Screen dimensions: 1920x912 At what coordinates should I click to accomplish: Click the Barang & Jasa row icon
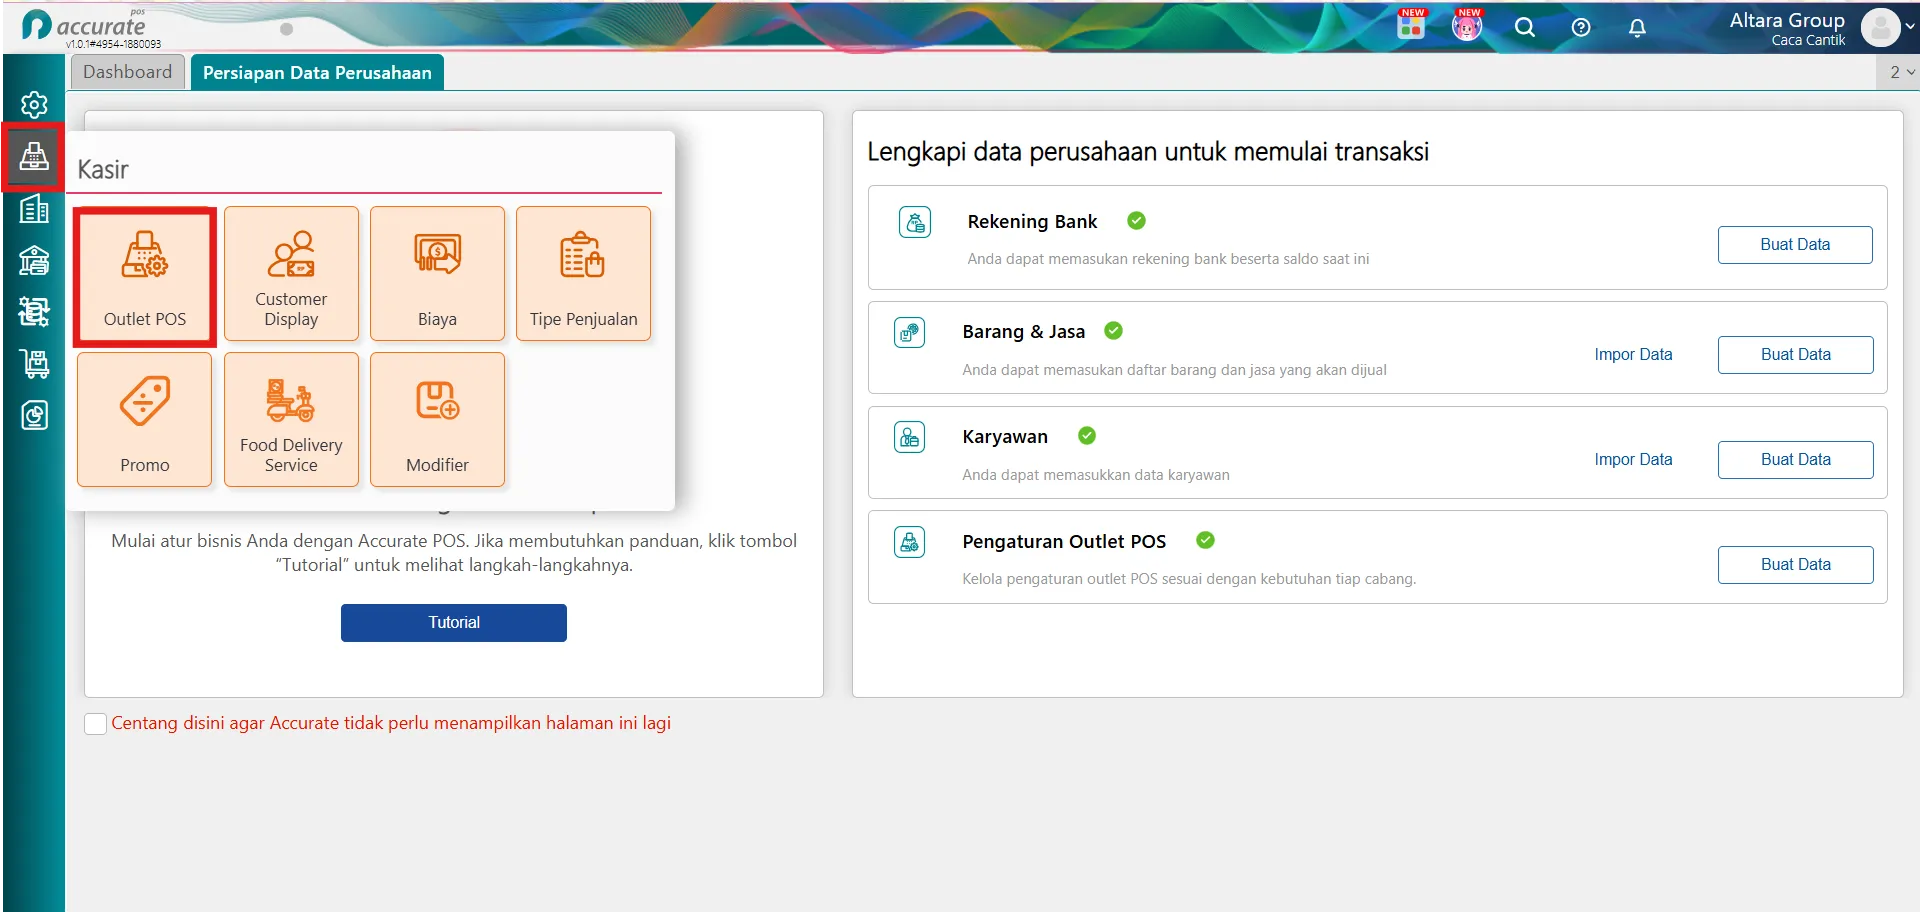click(x=910, y=332)
